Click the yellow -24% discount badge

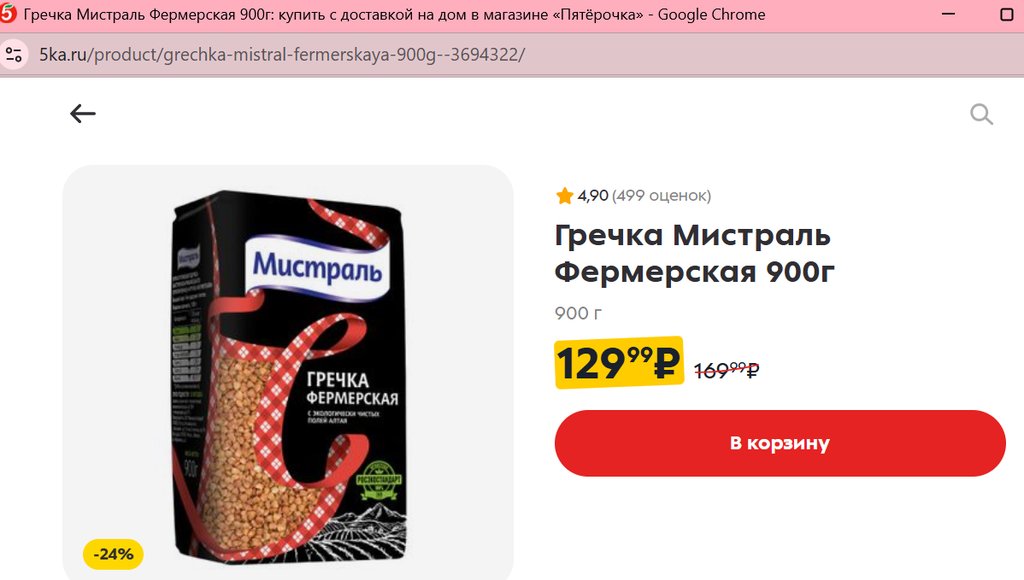113,554
